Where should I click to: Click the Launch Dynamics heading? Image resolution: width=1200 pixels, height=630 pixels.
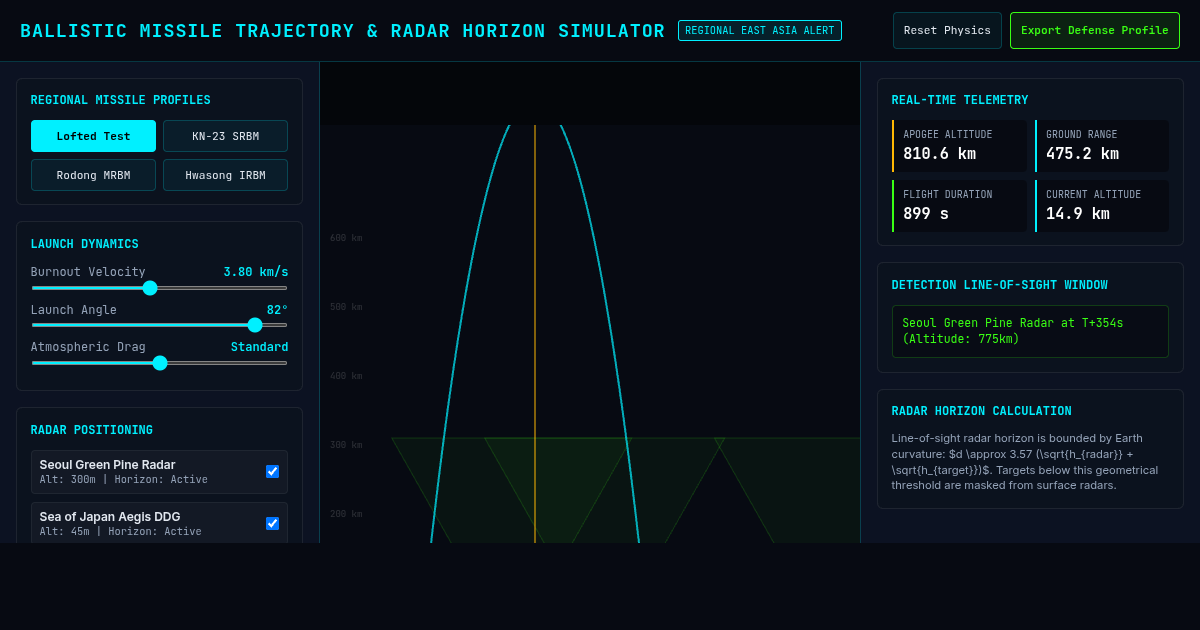pos(84,244)
